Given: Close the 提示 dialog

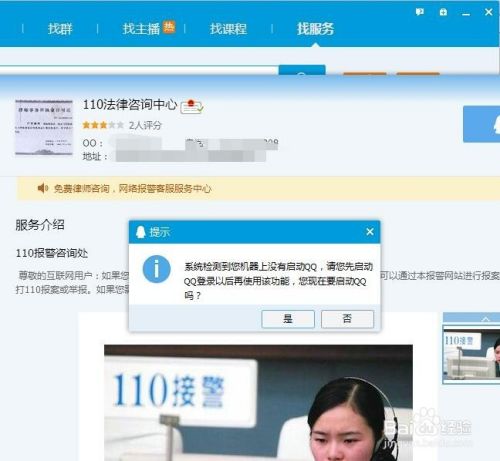Looking at the screenshot, I should tap(370, 232).
